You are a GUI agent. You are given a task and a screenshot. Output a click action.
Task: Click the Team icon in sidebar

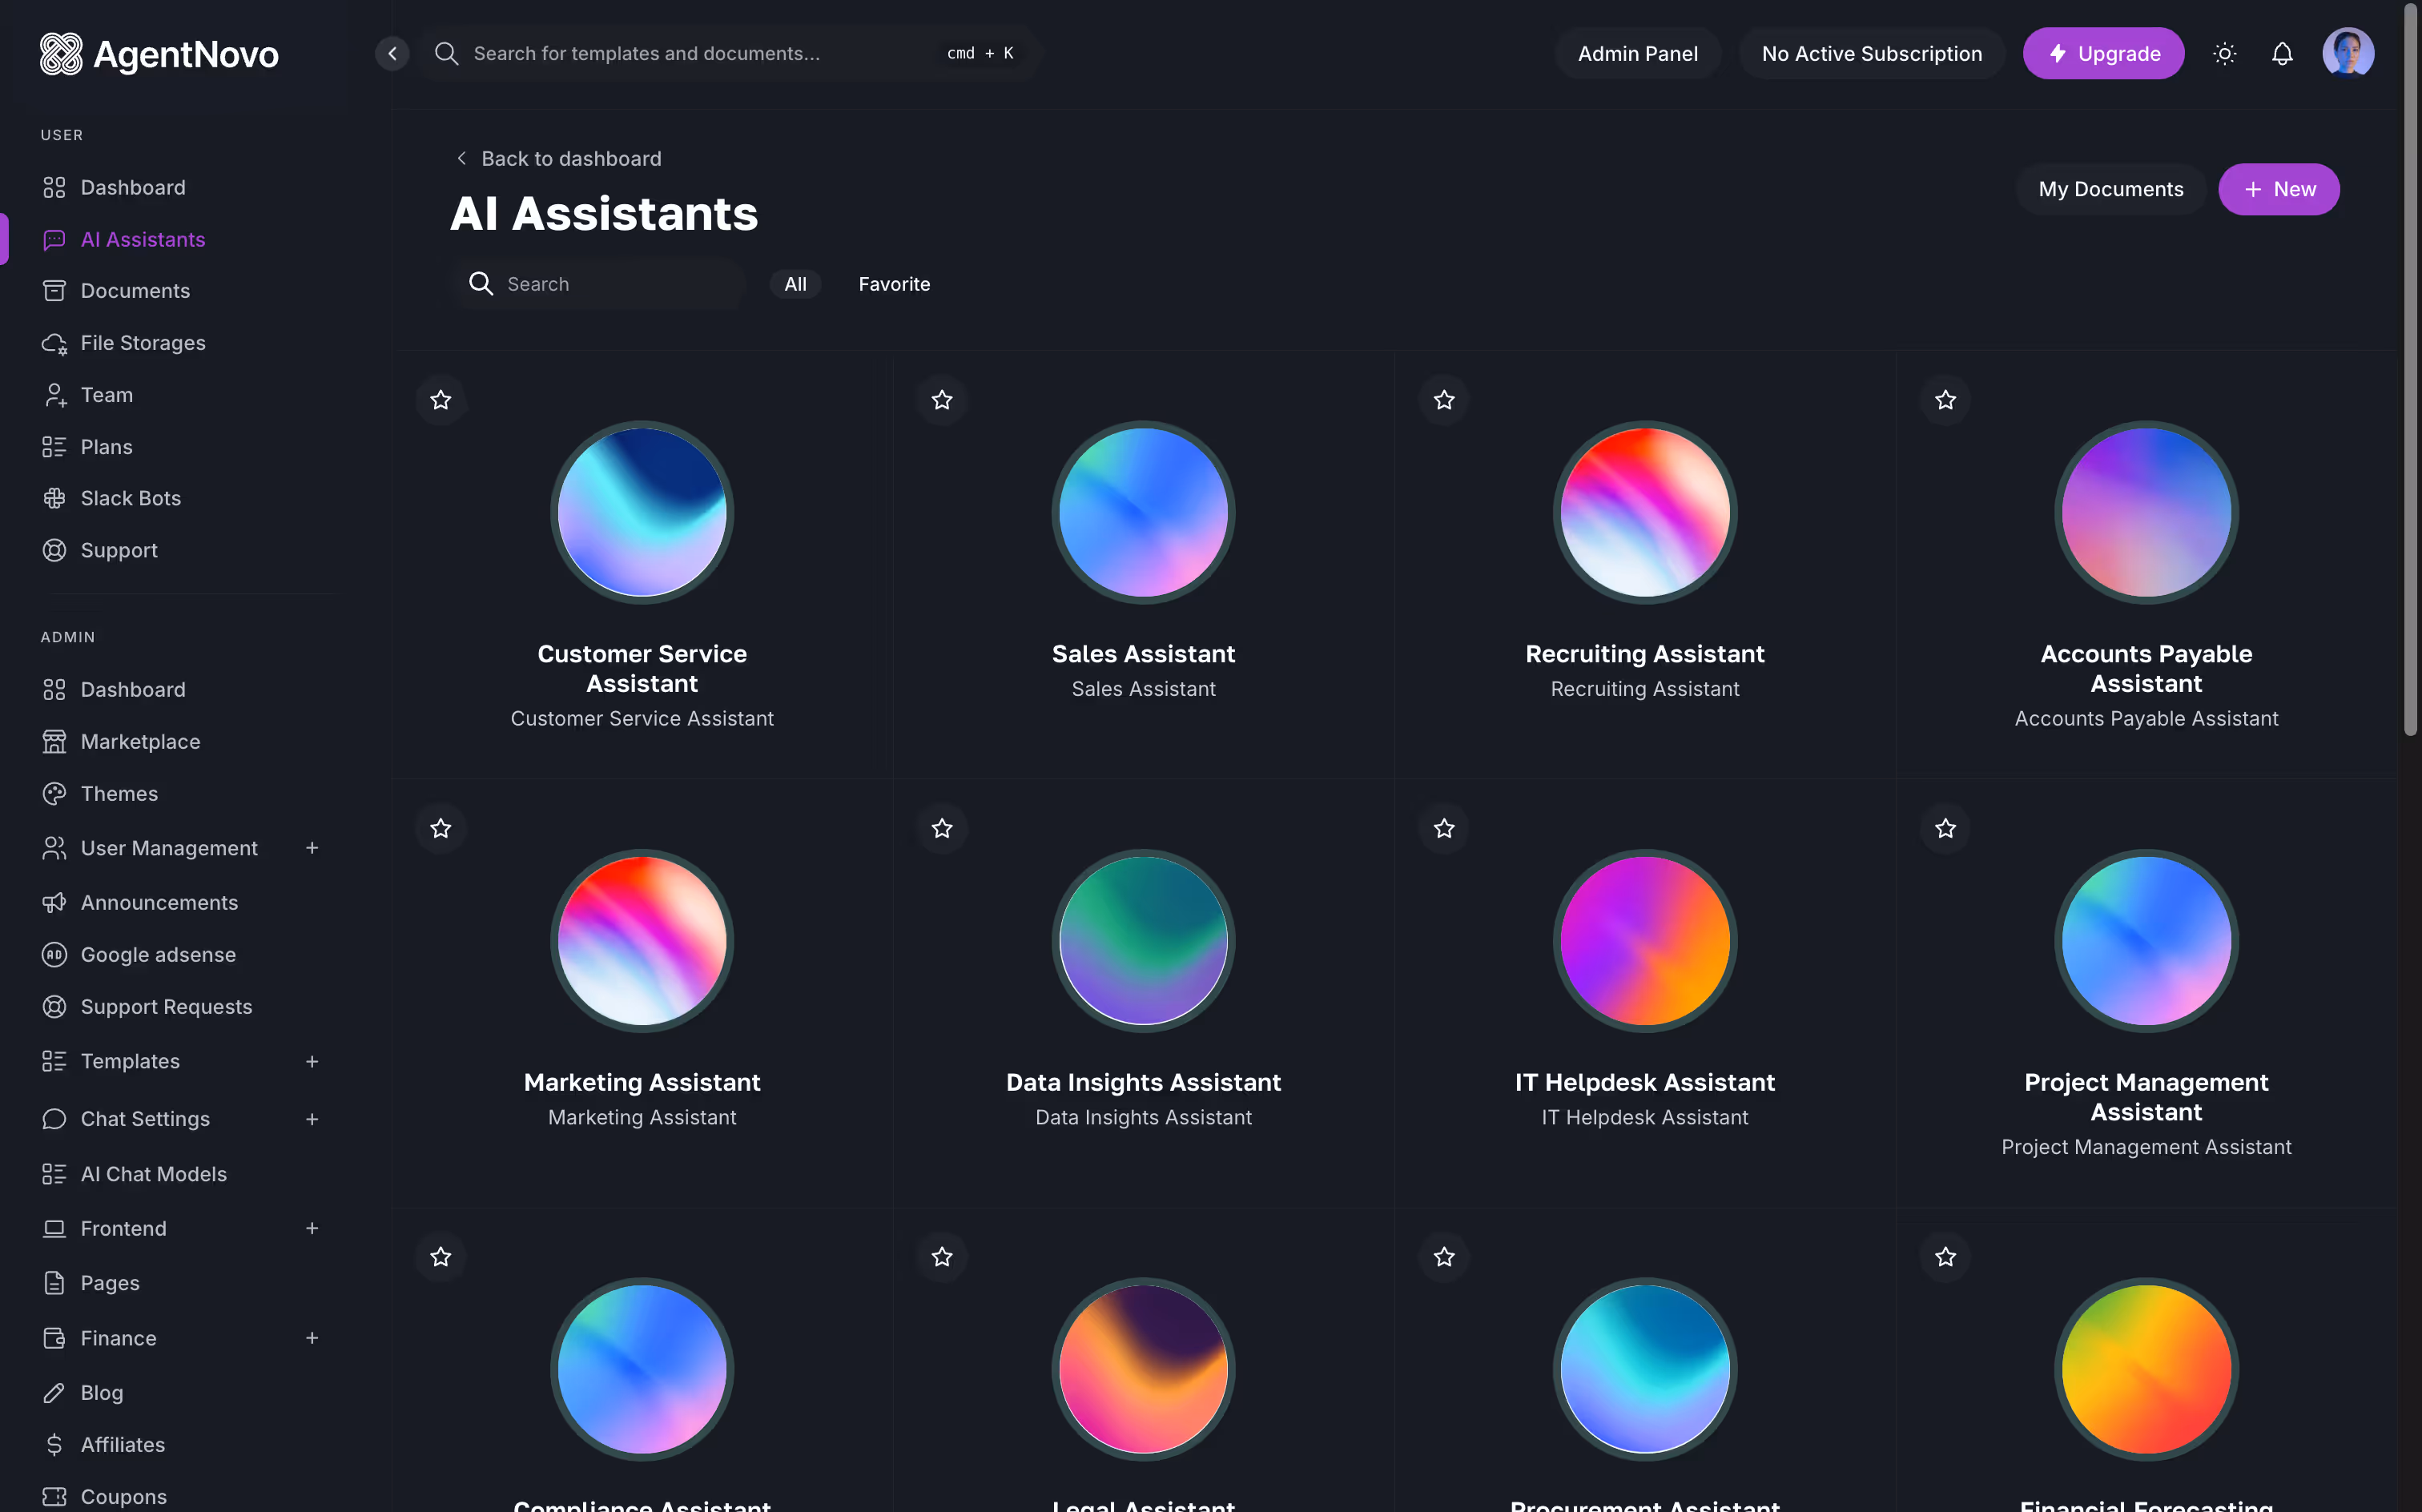click(54, 395)
